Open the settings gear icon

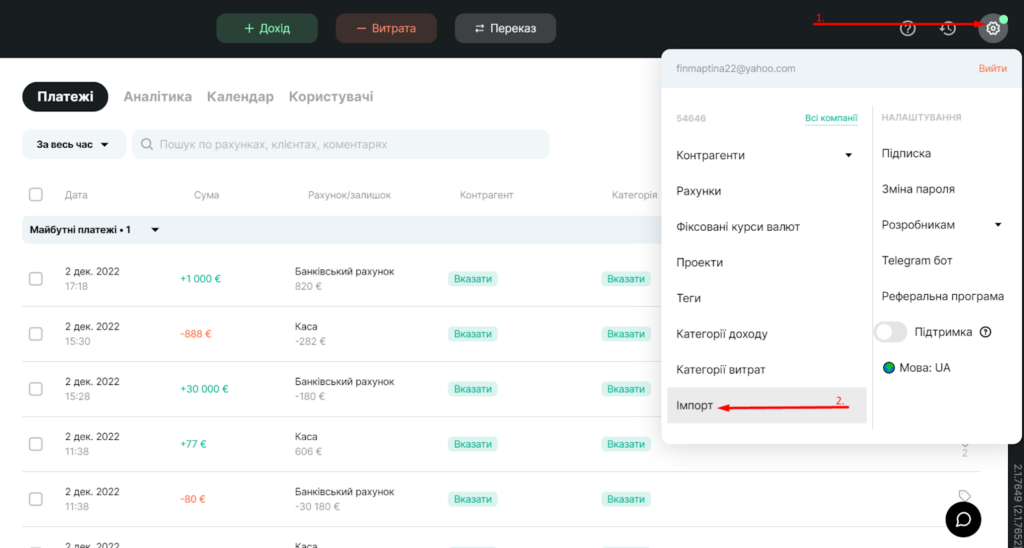993,29
